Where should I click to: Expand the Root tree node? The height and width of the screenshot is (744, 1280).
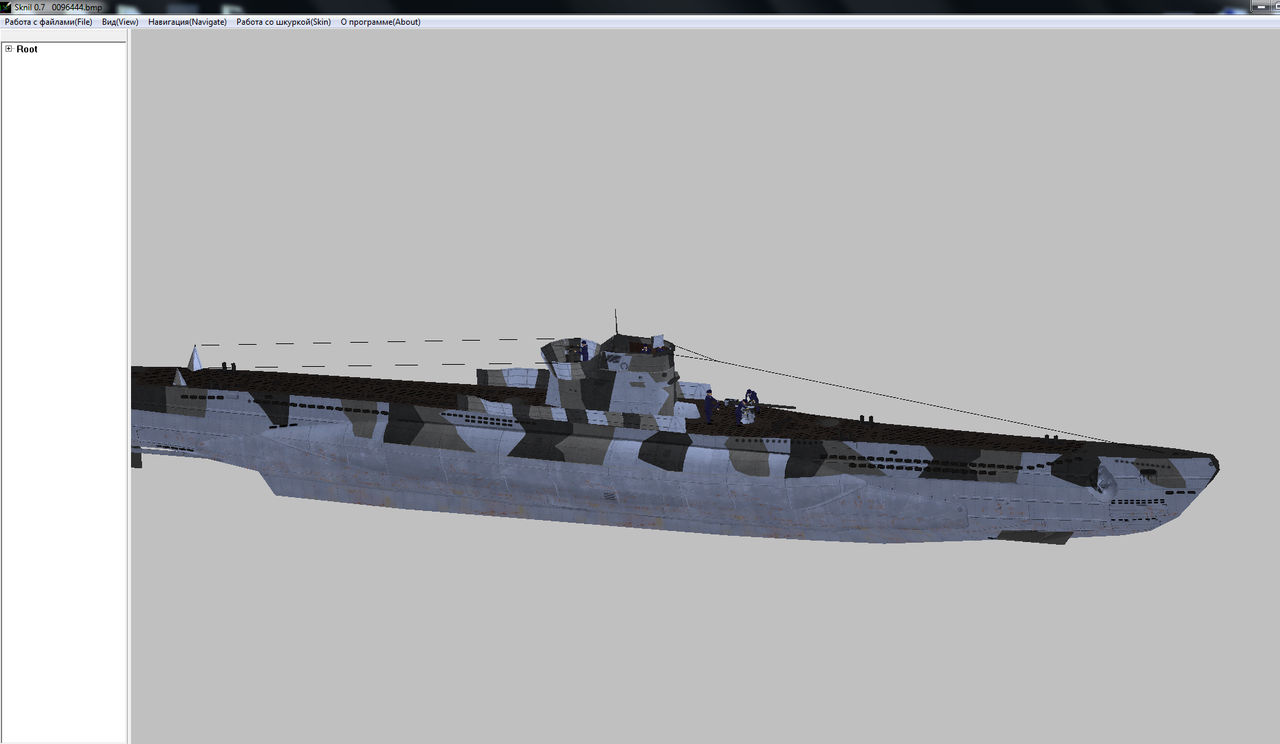pos(8,49)
